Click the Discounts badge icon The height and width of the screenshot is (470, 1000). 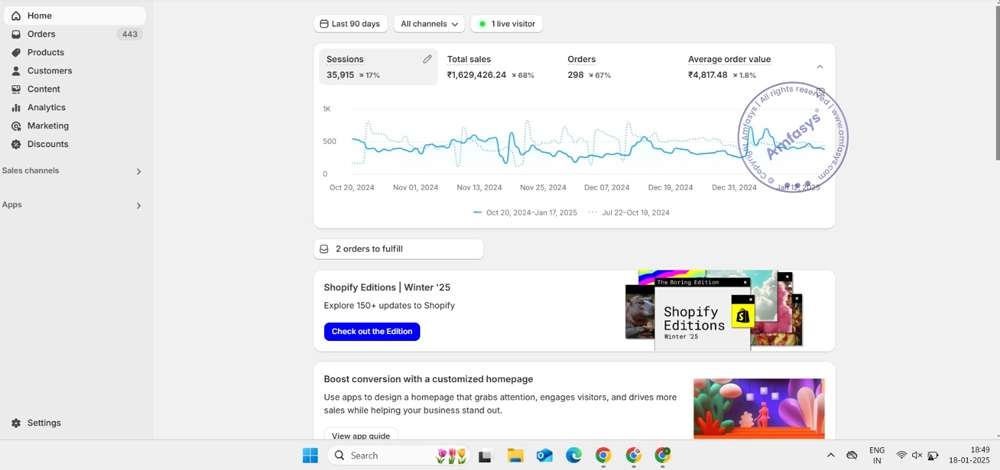[x=16, y=145]
